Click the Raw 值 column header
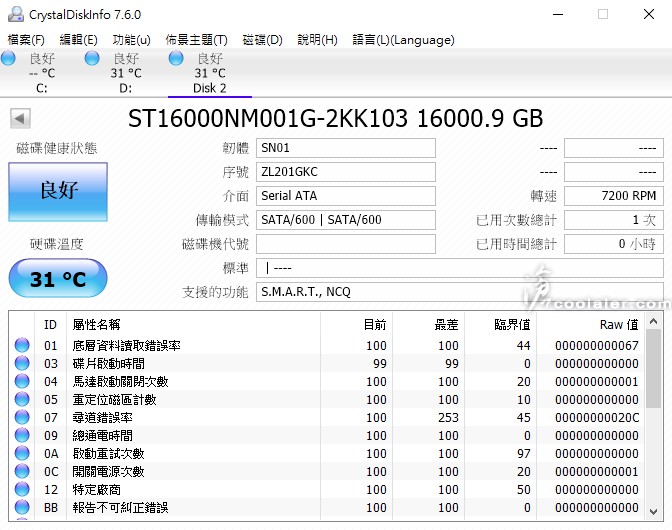 click(591, 324)
